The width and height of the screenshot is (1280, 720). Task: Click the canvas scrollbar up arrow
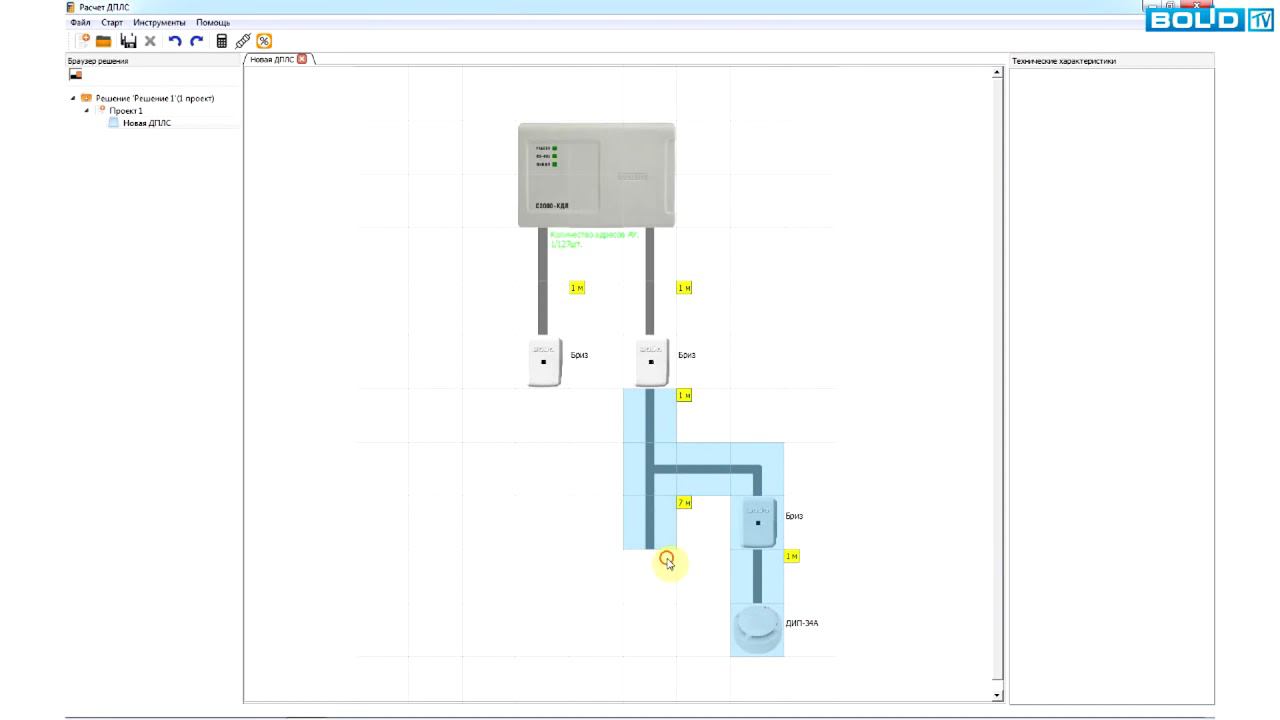997,73
